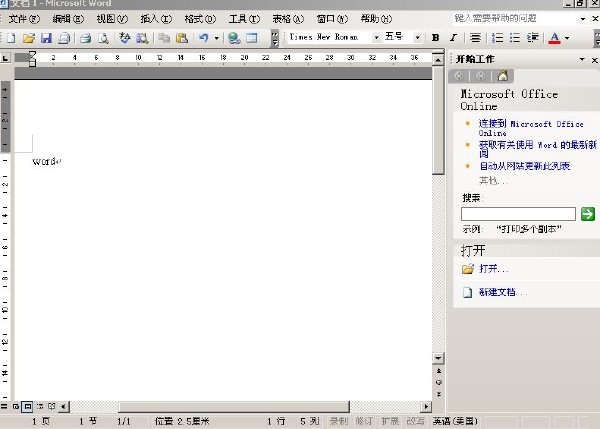Open the 文件 menu
The image size is (600, 429).
coord(24,19)
